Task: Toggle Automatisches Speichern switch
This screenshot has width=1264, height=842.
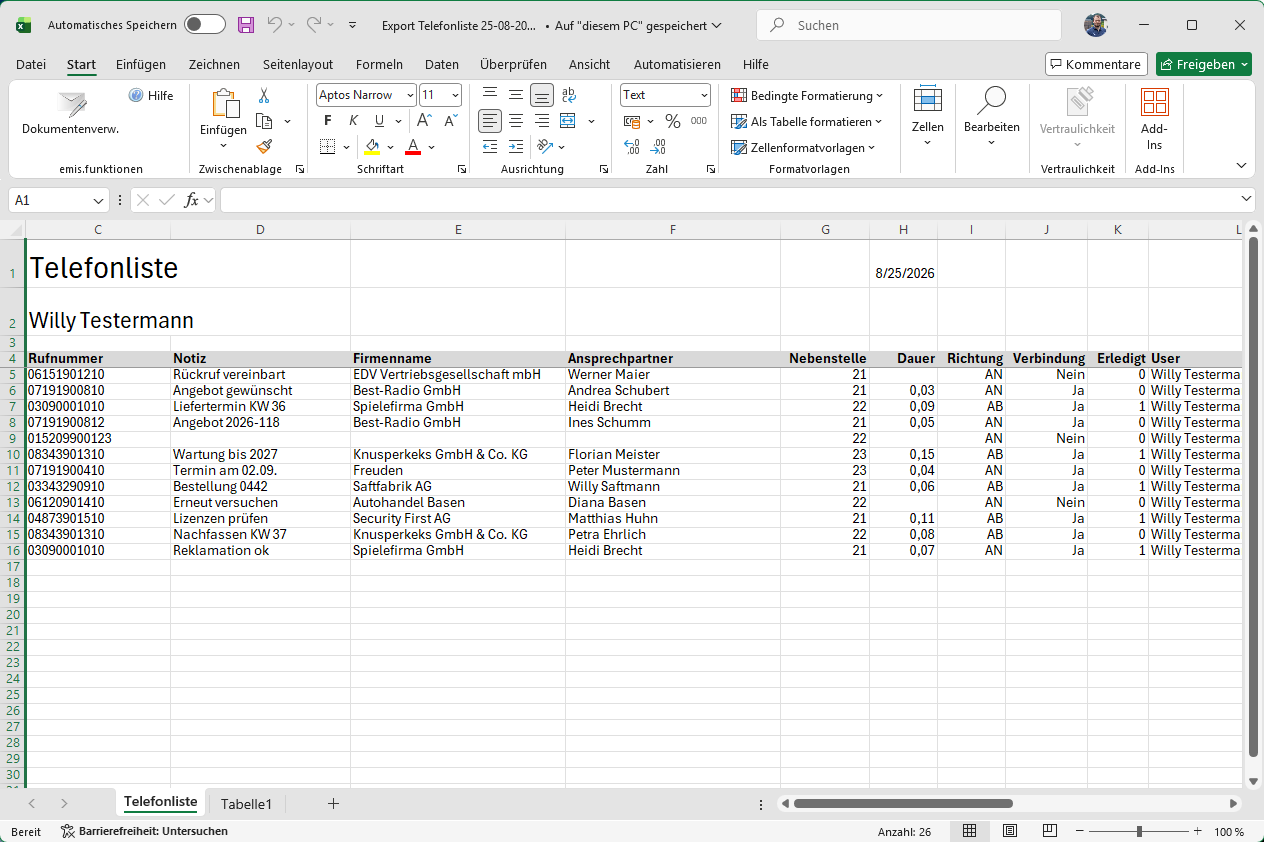Action: 205,25
